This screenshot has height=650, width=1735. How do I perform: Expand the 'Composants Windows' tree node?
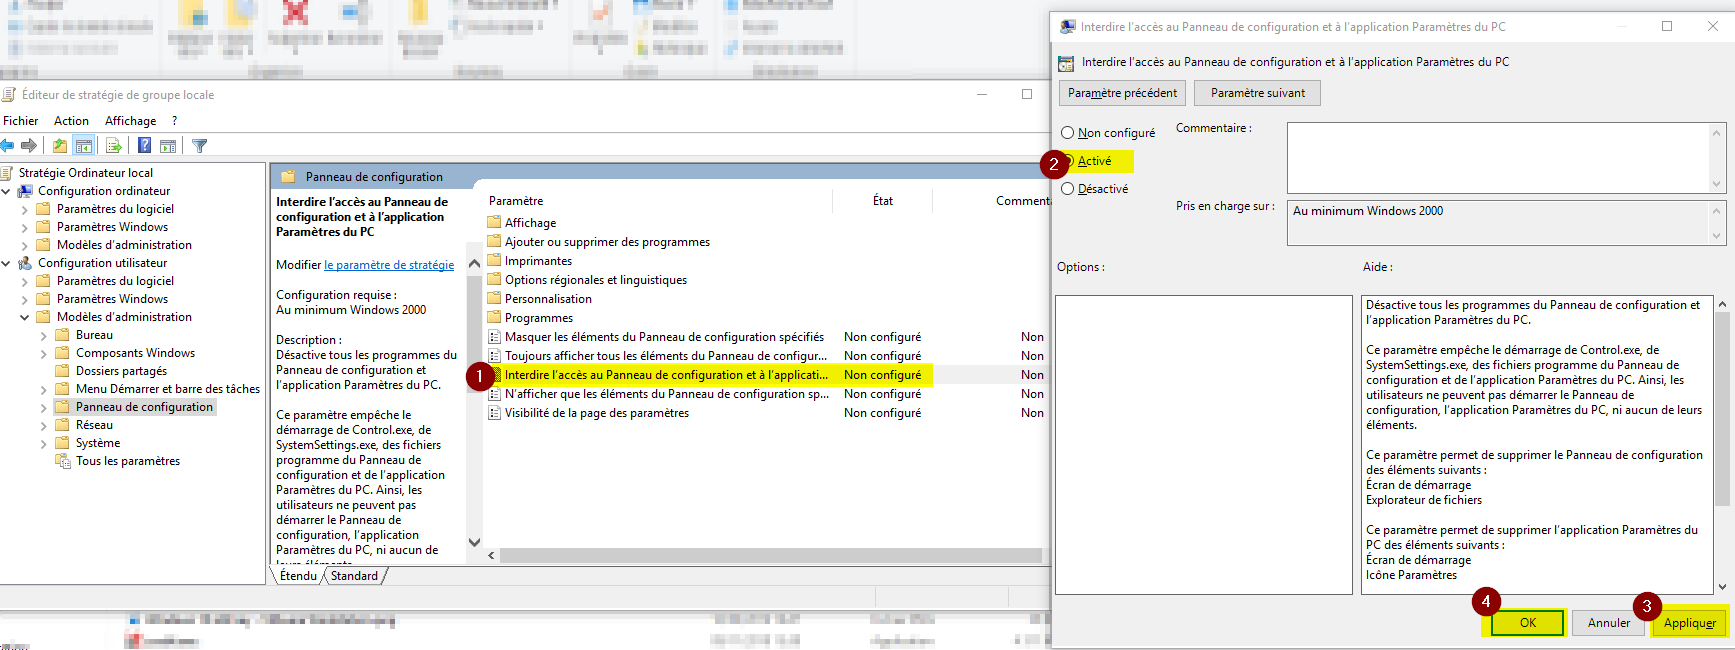click(x=44, y=354)
